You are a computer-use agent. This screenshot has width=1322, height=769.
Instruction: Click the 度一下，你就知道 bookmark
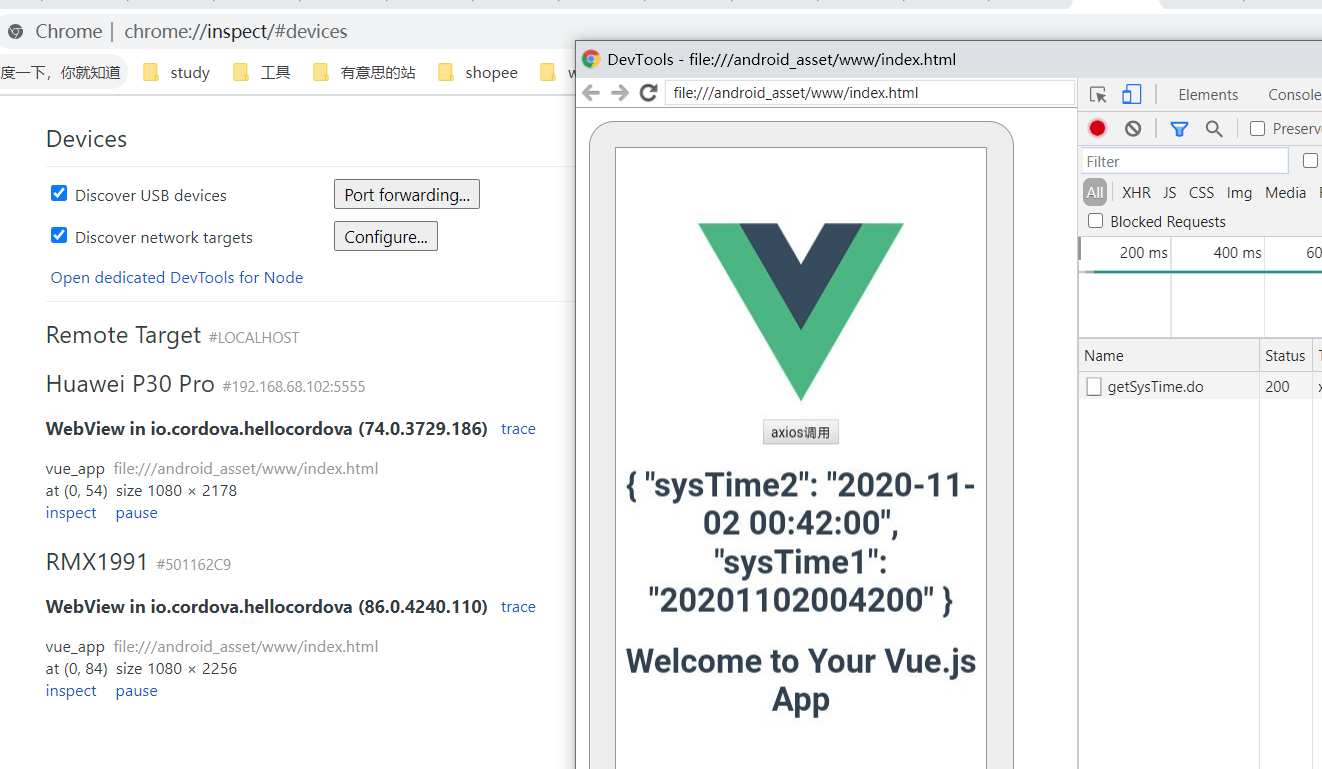point(60,72)
